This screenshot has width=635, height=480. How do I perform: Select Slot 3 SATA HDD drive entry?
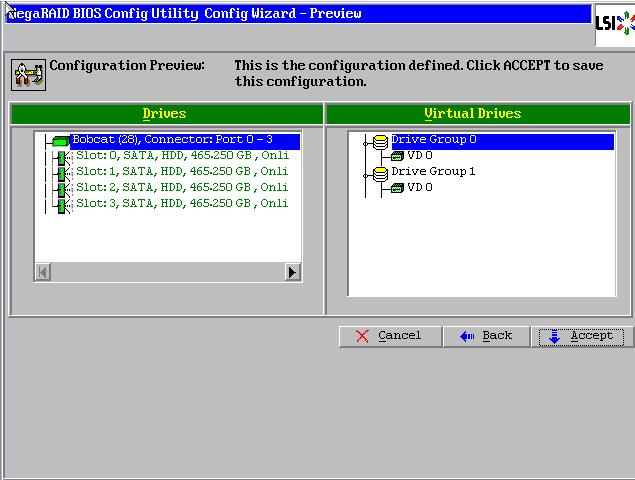click(182, 203)
